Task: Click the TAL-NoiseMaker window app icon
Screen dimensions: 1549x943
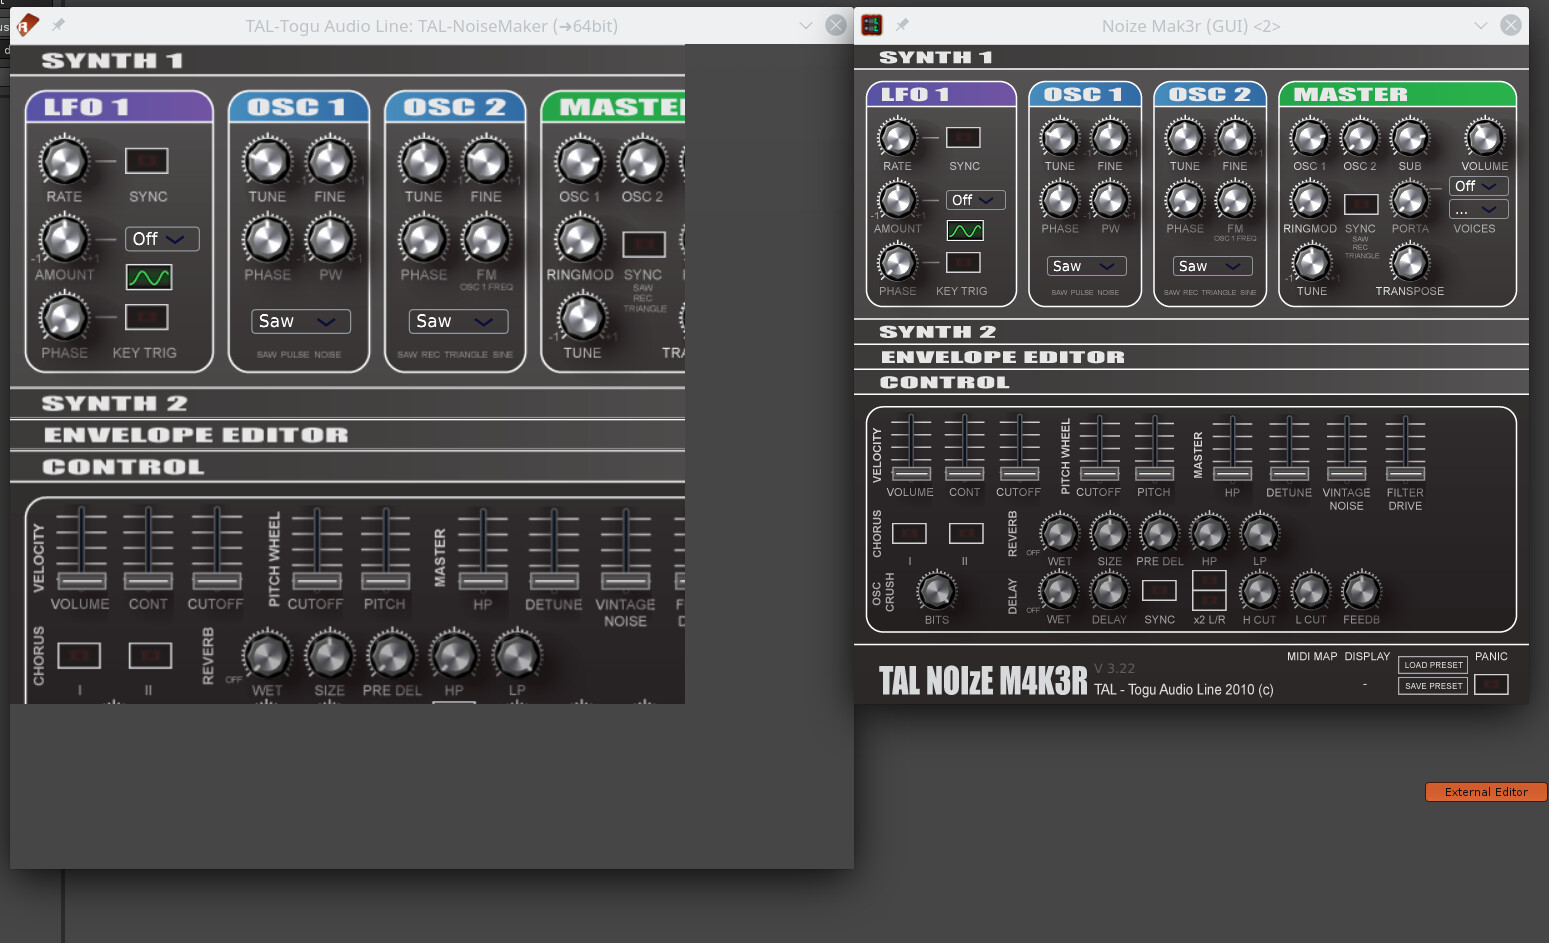Action: [x=28, y=25]
